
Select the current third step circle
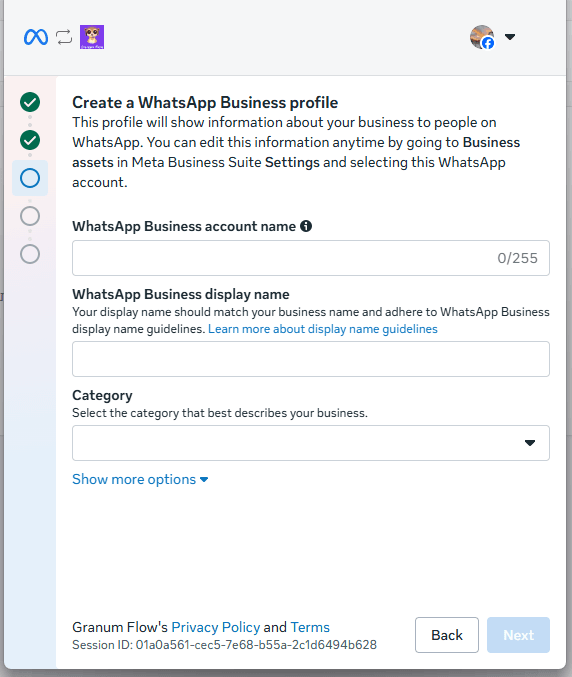point(30,178)
